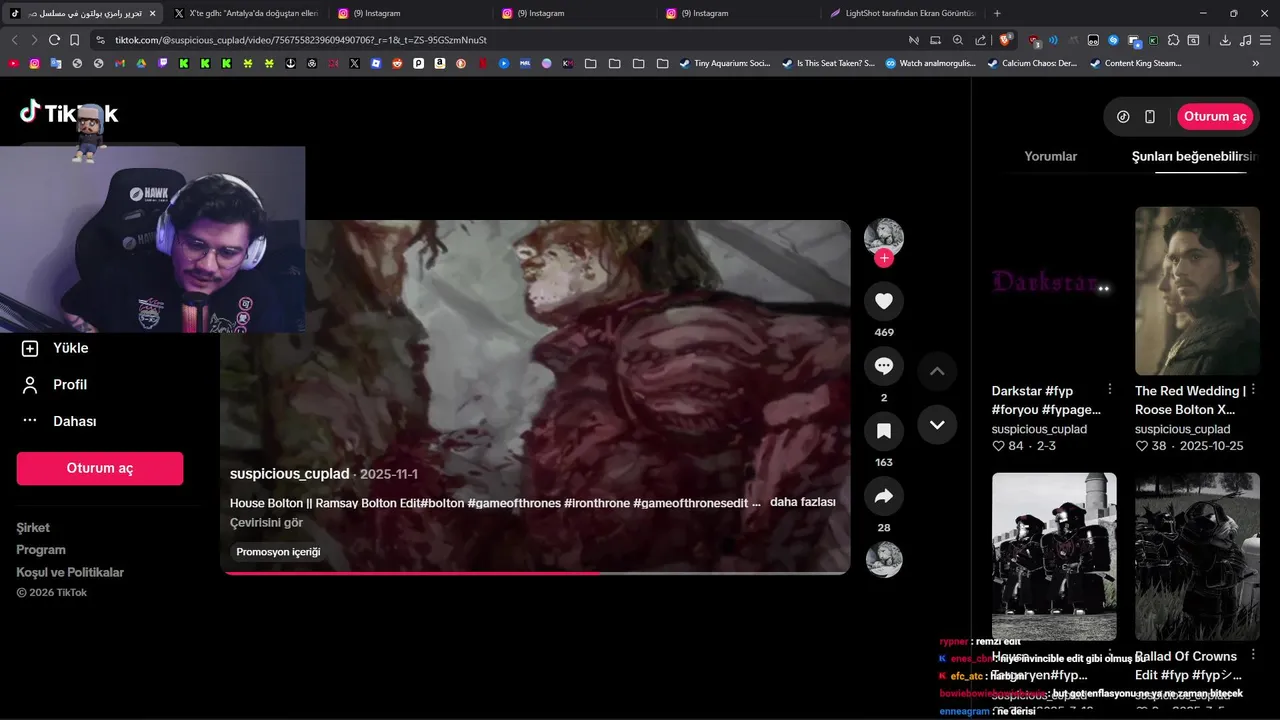Open the media control music note icon

(x=1245, y=40)
